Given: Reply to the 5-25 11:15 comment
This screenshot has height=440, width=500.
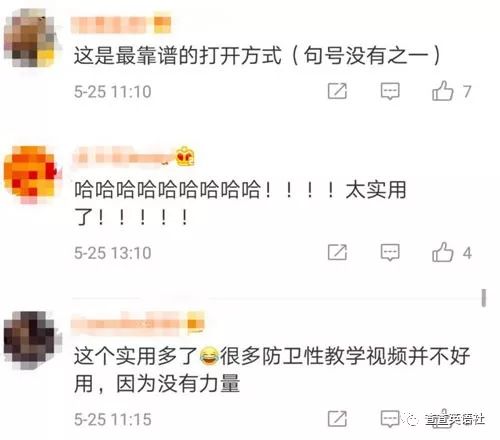Looking at the screenshot, I should point(390,419).
